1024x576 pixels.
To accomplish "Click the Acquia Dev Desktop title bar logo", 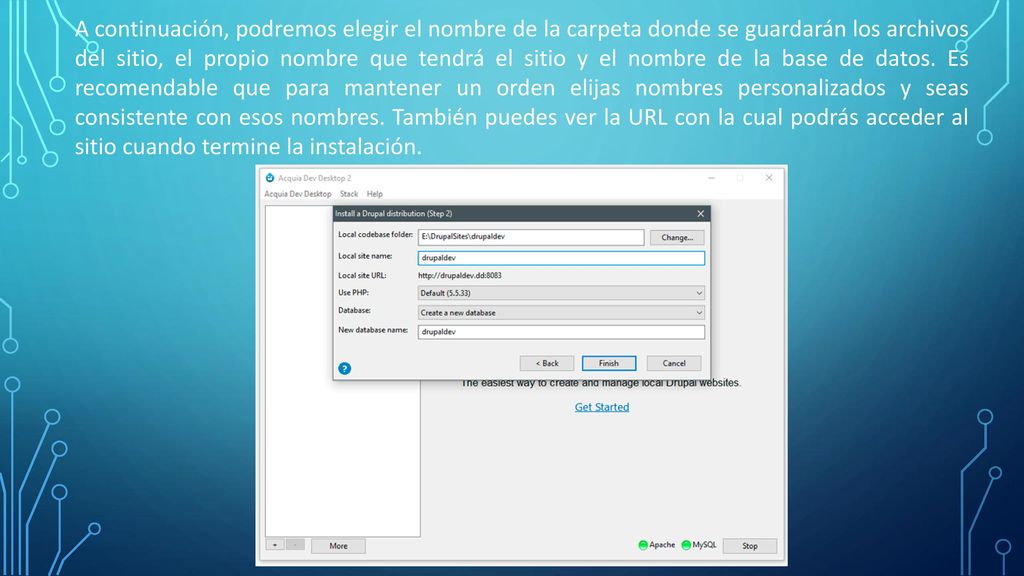I will [270, 178].
